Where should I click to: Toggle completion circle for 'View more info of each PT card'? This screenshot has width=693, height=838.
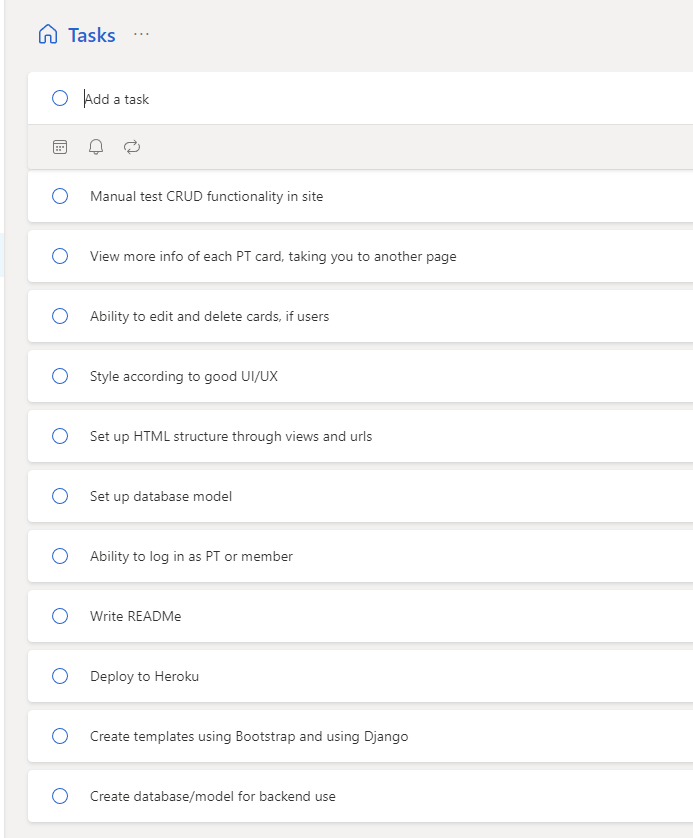pos(59,256)
